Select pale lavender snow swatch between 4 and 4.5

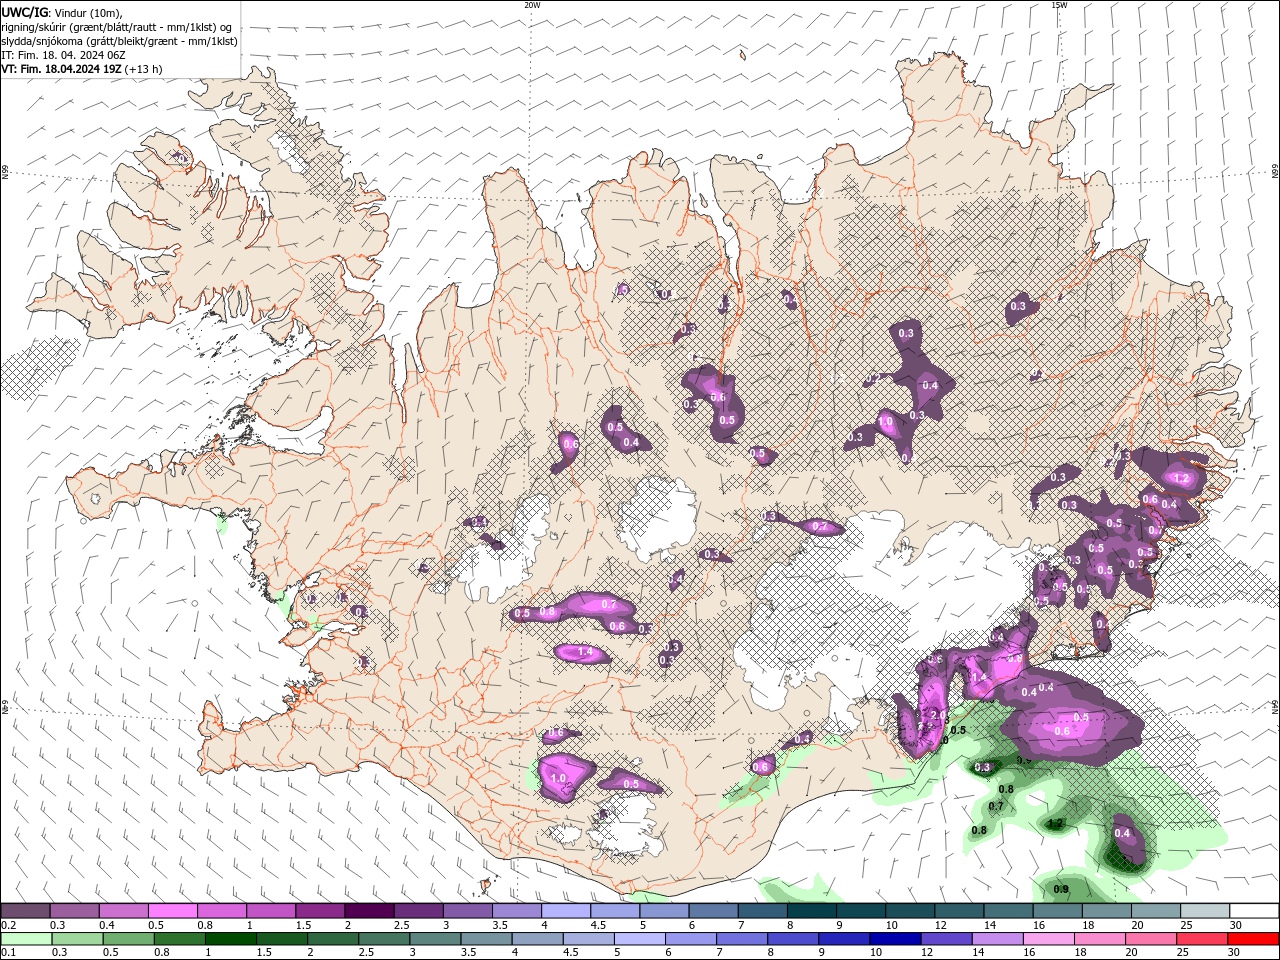pyautogui.click(x=565, y=911)
